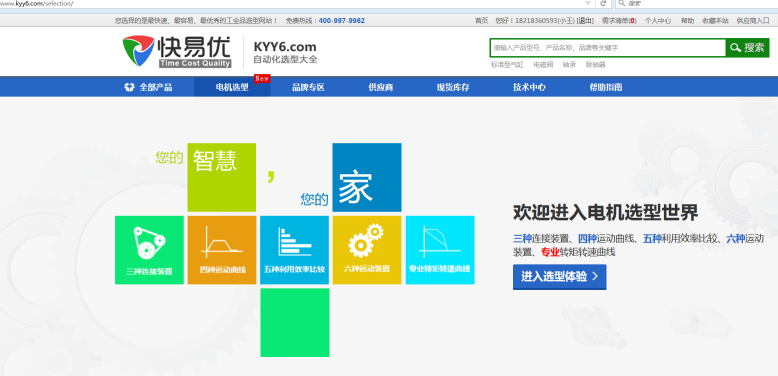The width and height of the screenshot is (778, 376).
Task: Open the 品牌专区 navigation tab
Action: [308, 87]
